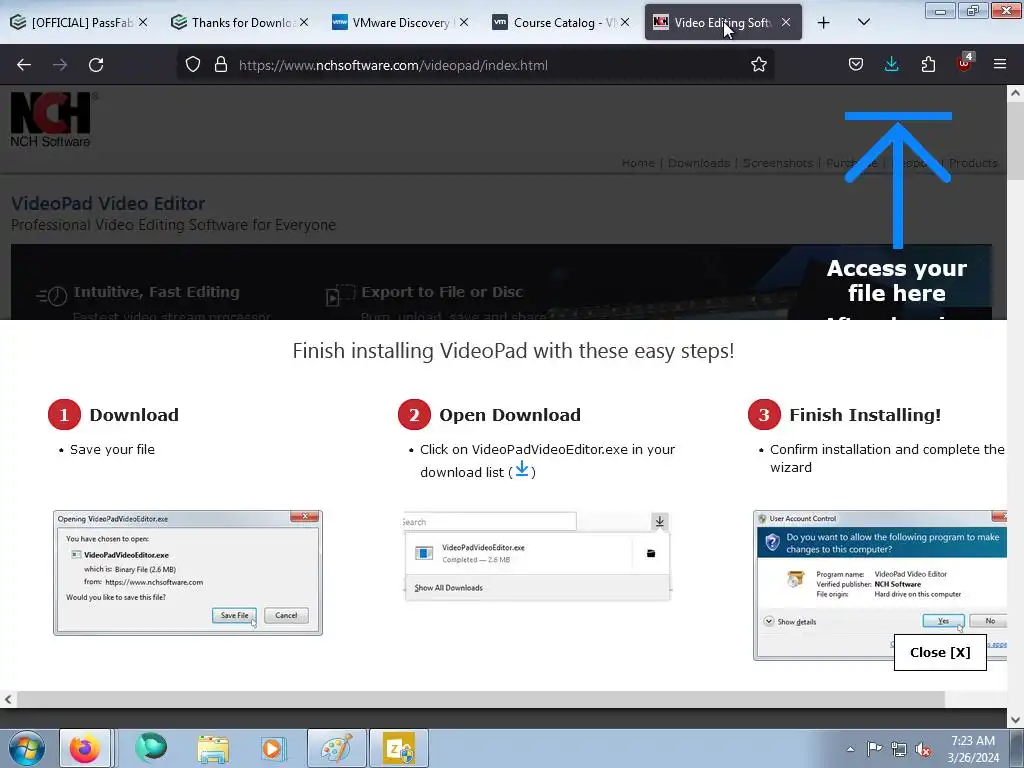The height and width of the screenshot is (768, 1024).
Task: Open the uBlock extension icon with badge
Action: (965, 63)
